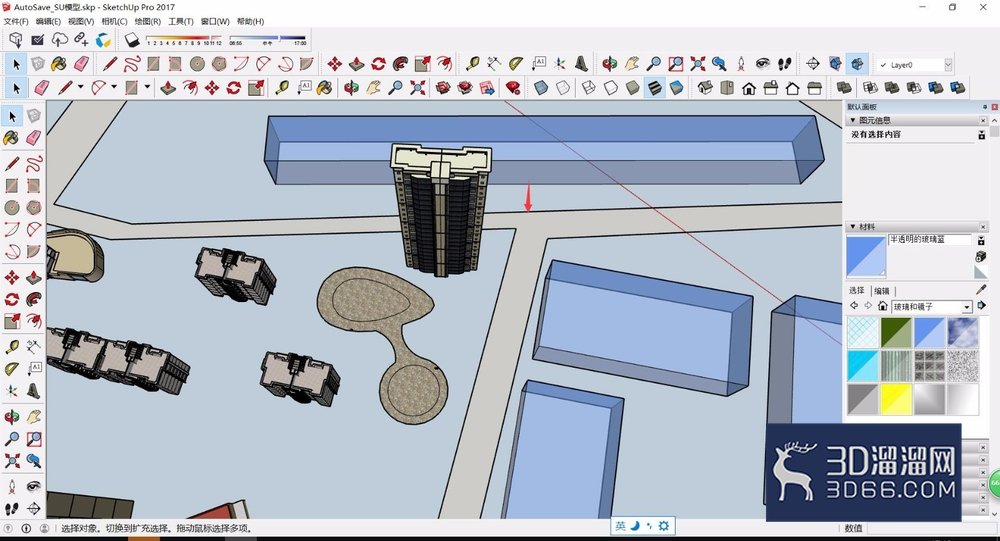Close the 材料 panel with its X
The height and width of the screenshot is (541, 1000).
click(x=983, y=226)
